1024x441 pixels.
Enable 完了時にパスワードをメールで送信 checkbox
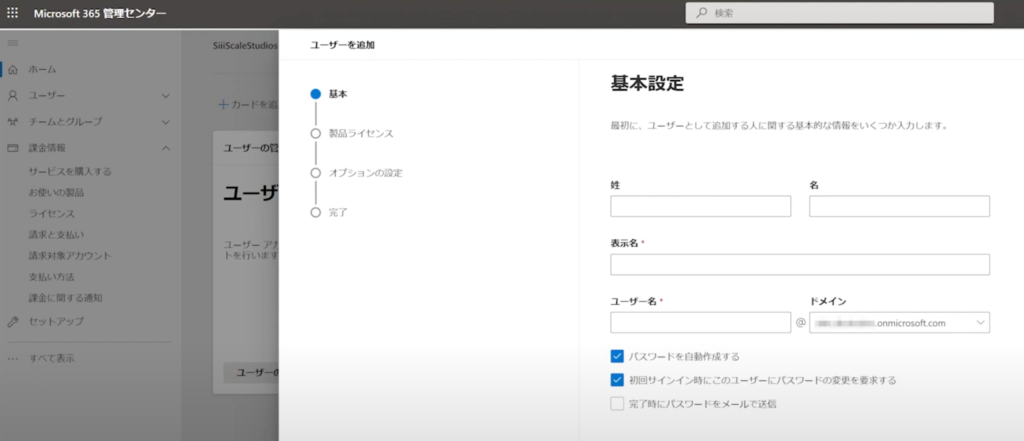pyautogui.click(x=617, y=404)
